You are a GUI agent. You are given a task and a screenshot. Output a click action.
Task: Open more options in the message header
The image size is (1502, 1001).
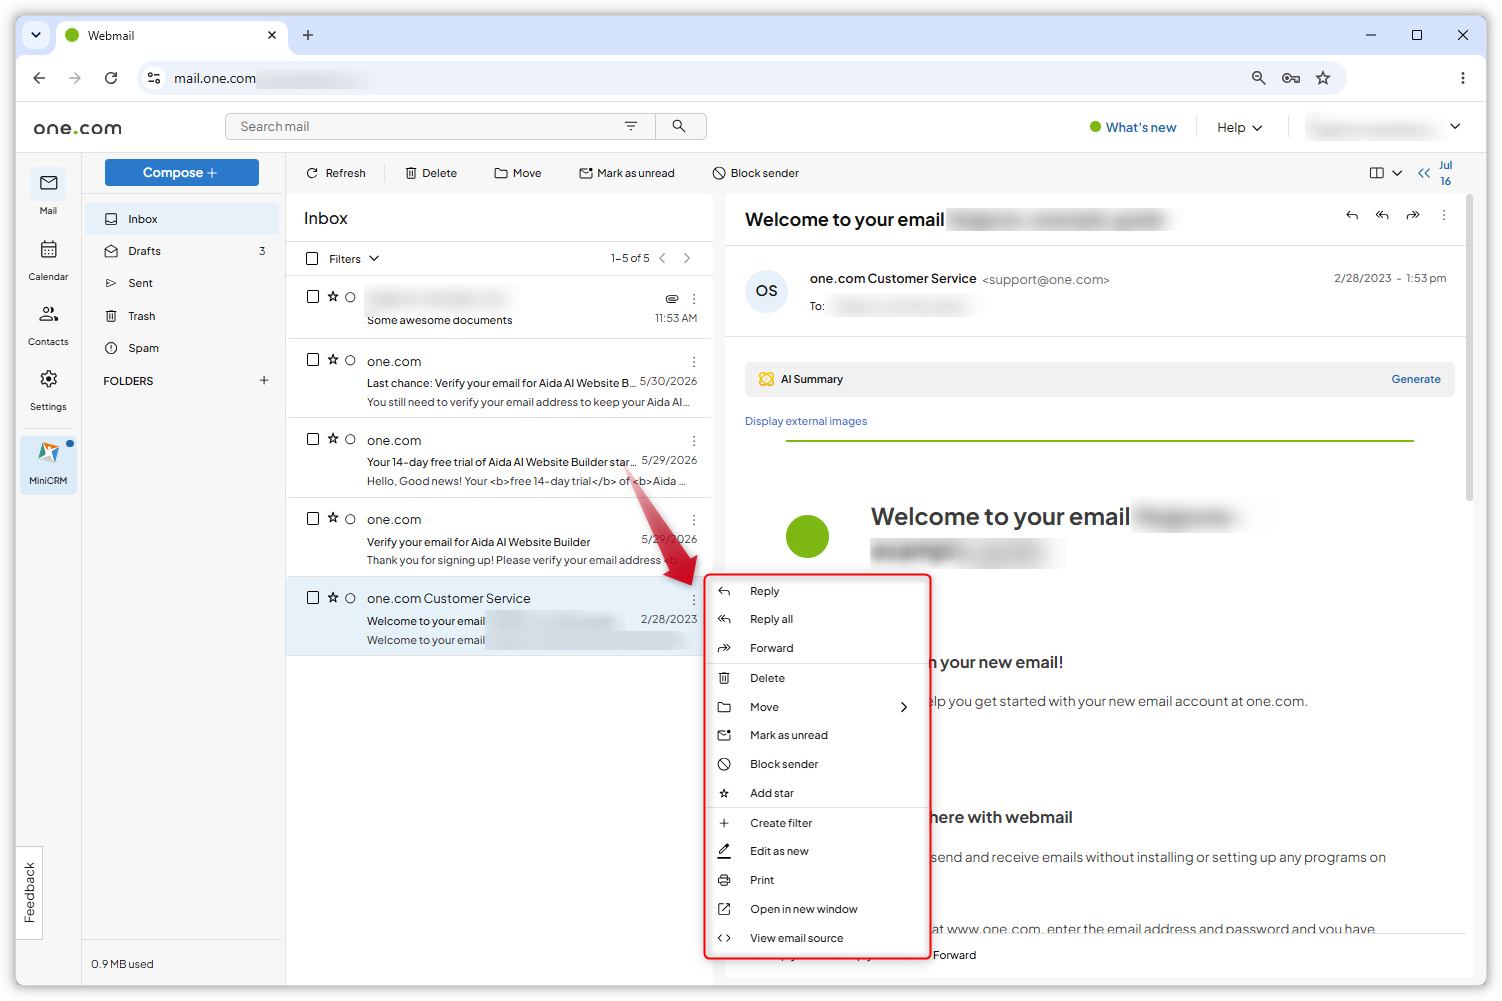[x=1444, y=215]
